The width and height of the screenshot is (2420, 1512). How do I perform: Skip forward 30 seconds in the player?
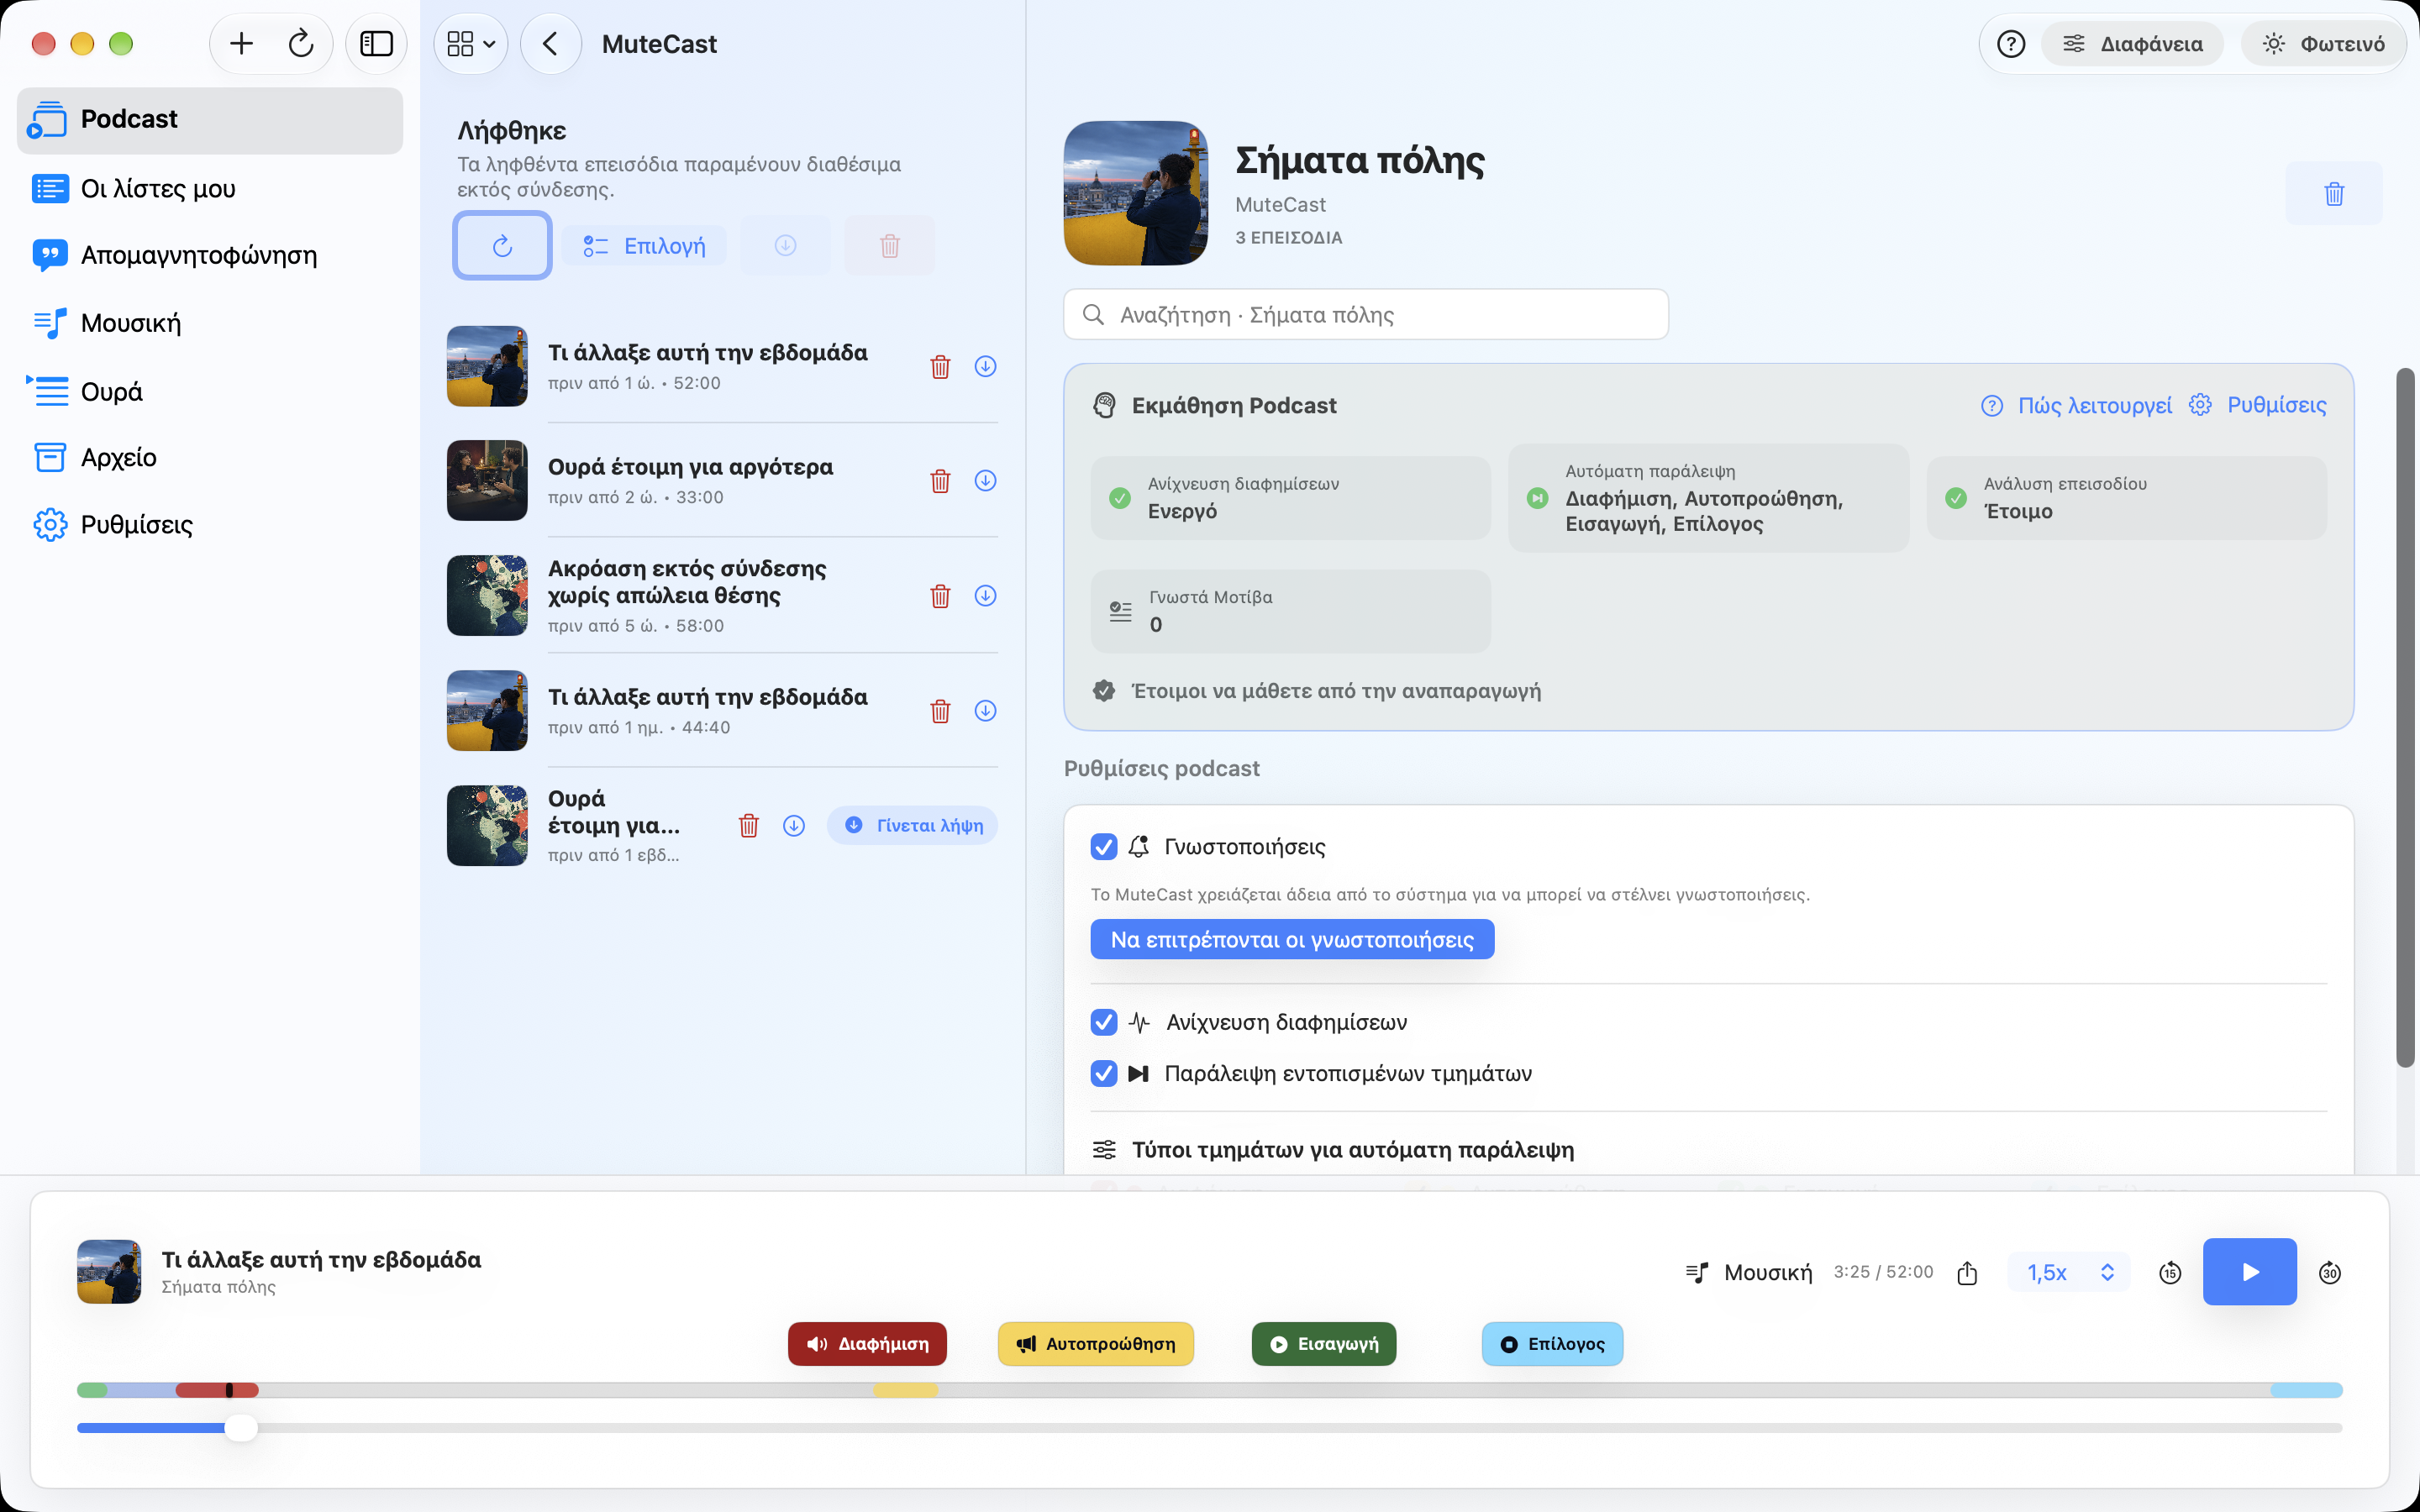coord(2329,1272)
